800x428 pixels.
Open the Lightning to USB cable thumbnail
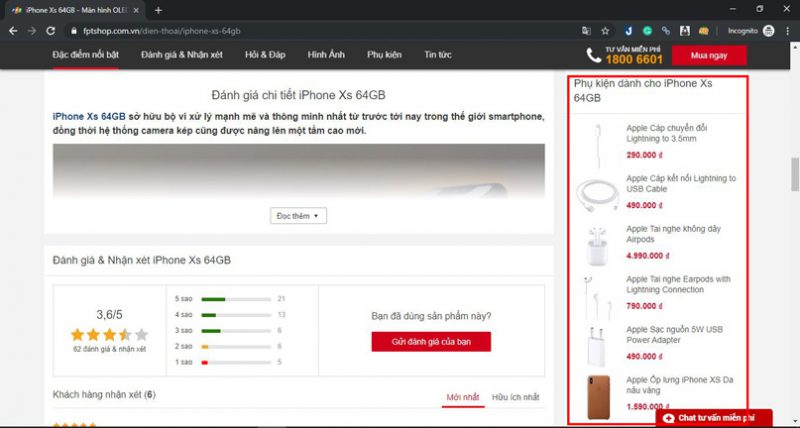(598, 195)
